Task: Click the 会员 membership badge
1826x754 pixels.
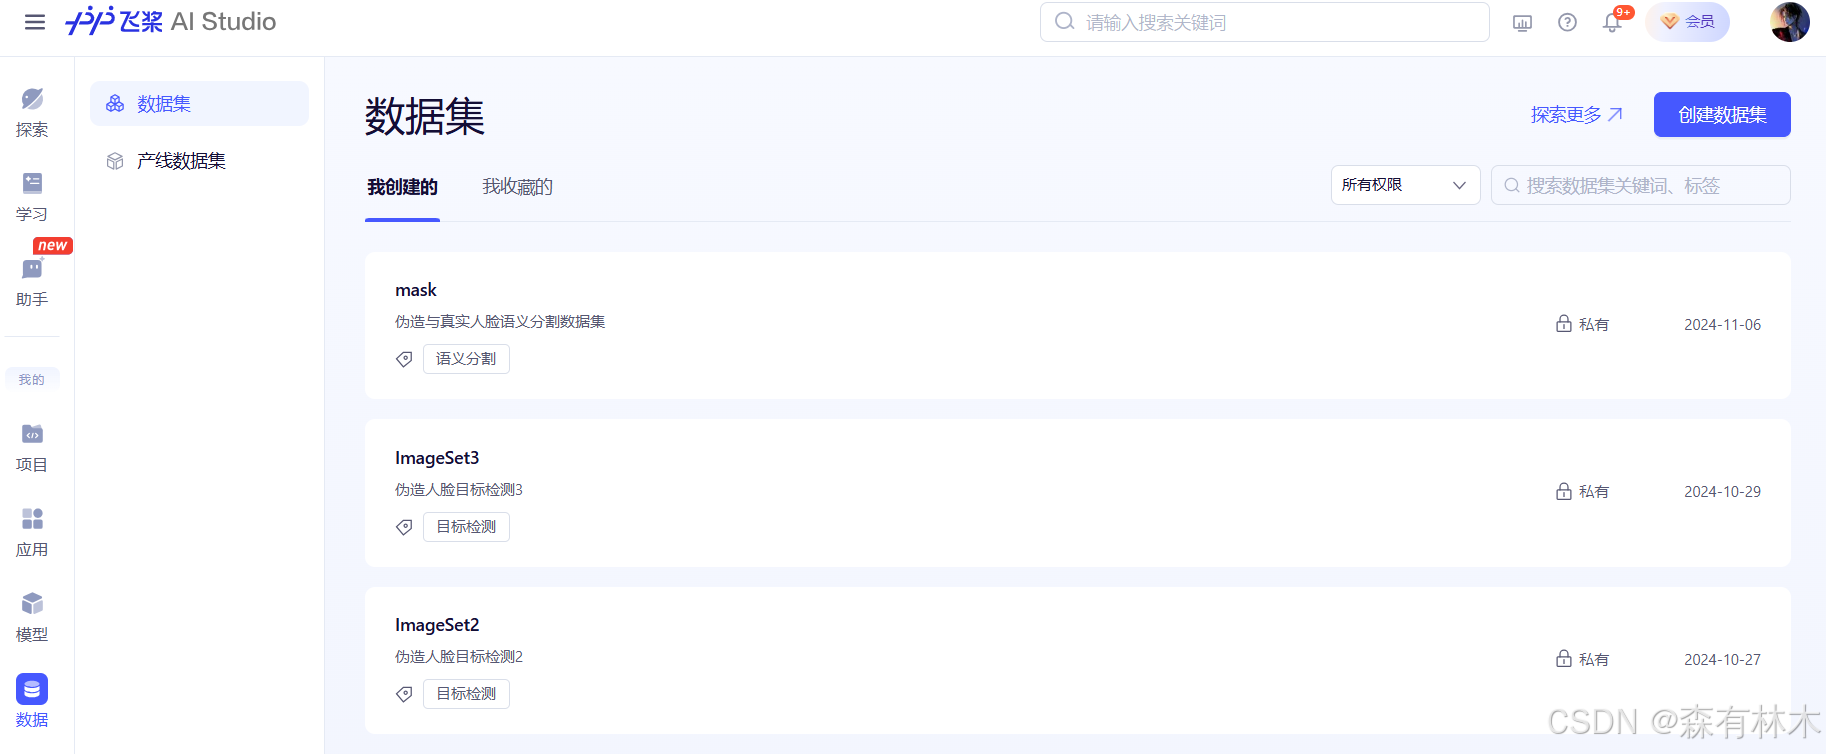Action: pos(1688,22)
